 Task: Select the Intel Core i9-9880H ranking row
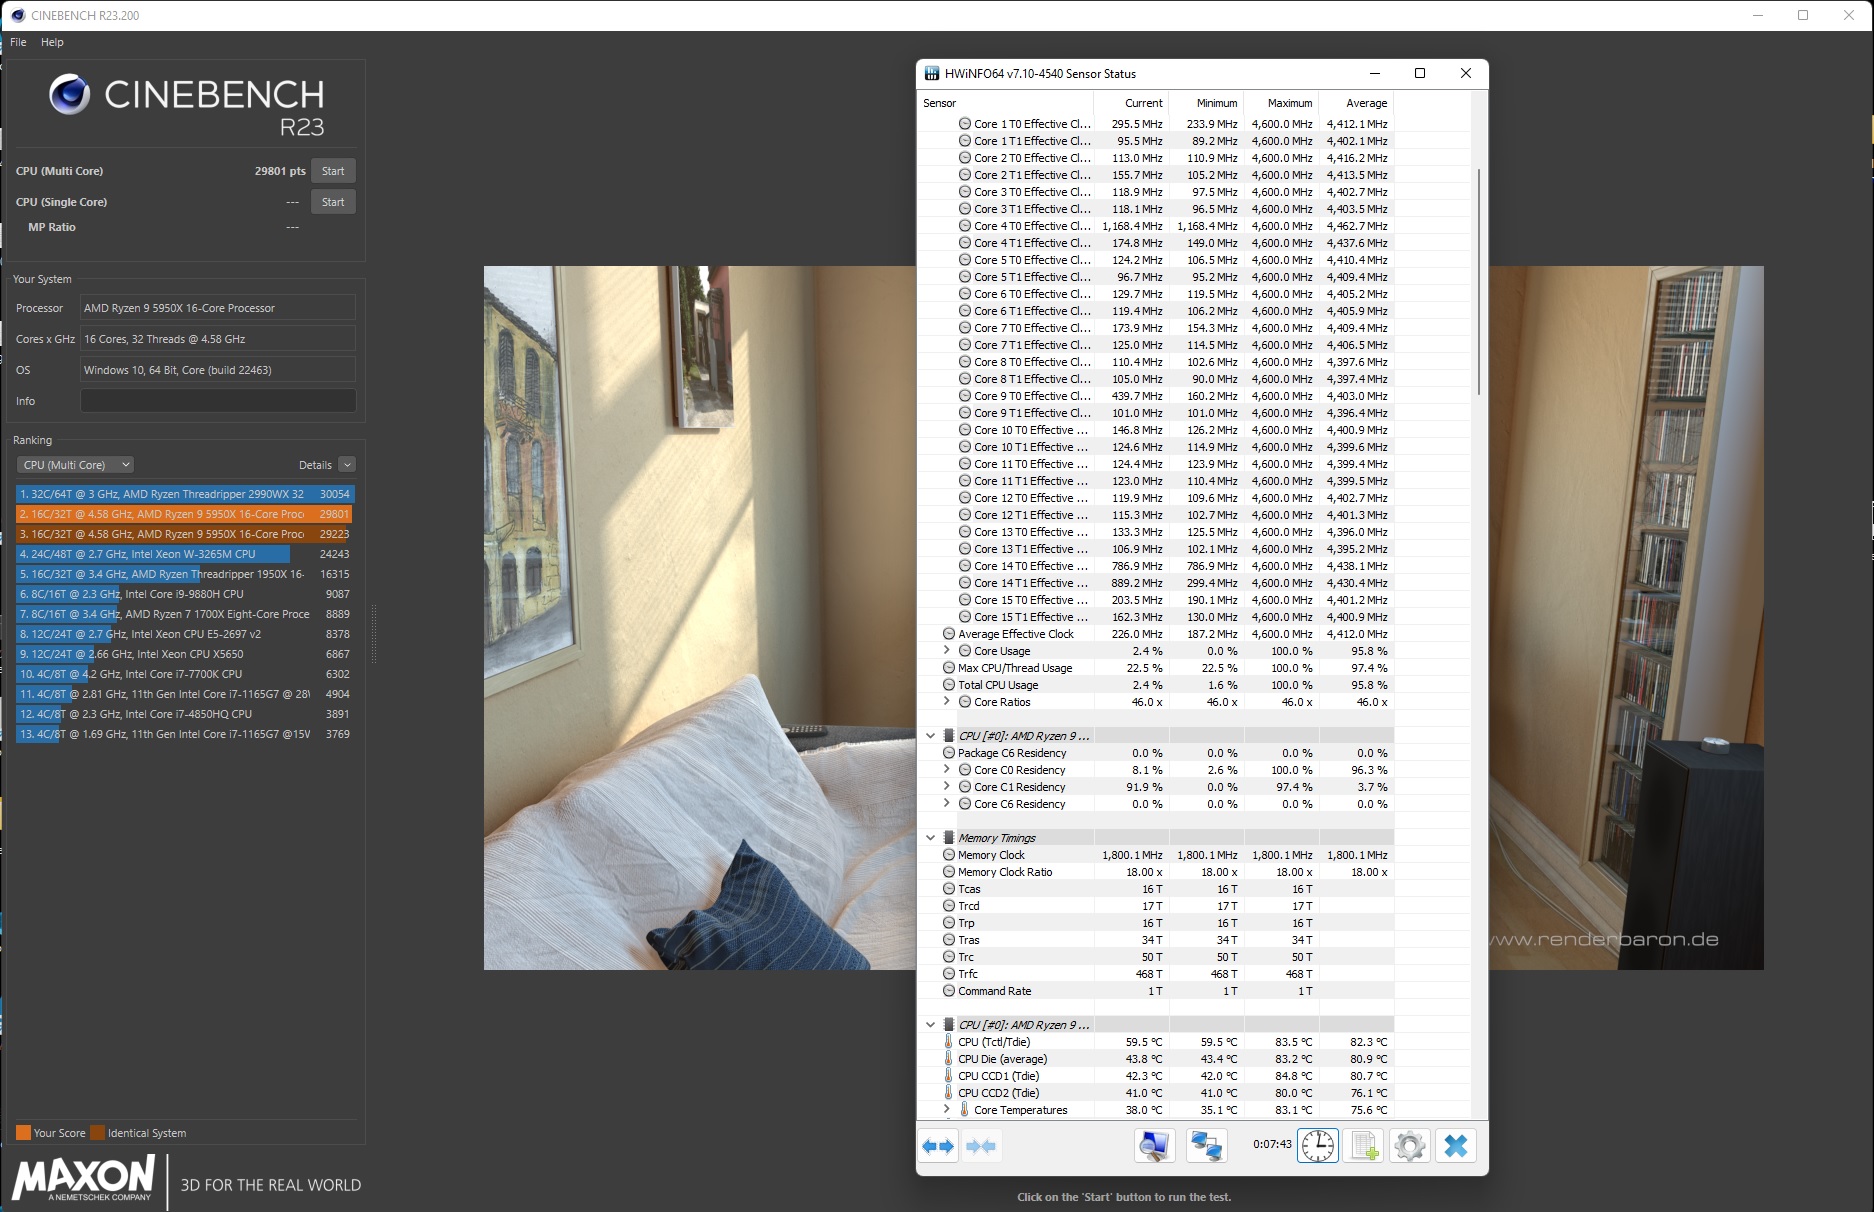coord(185,594)
